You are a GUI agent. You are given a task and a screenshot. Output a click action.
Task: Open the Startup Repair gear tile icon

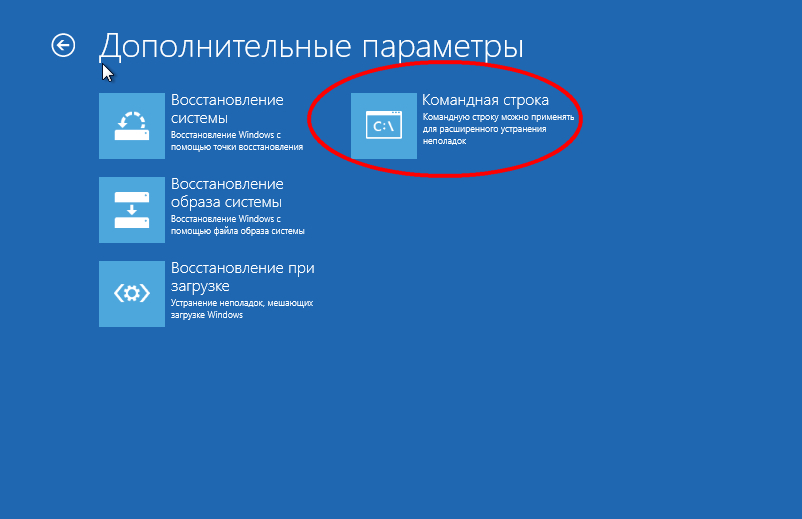click(132, 294)
